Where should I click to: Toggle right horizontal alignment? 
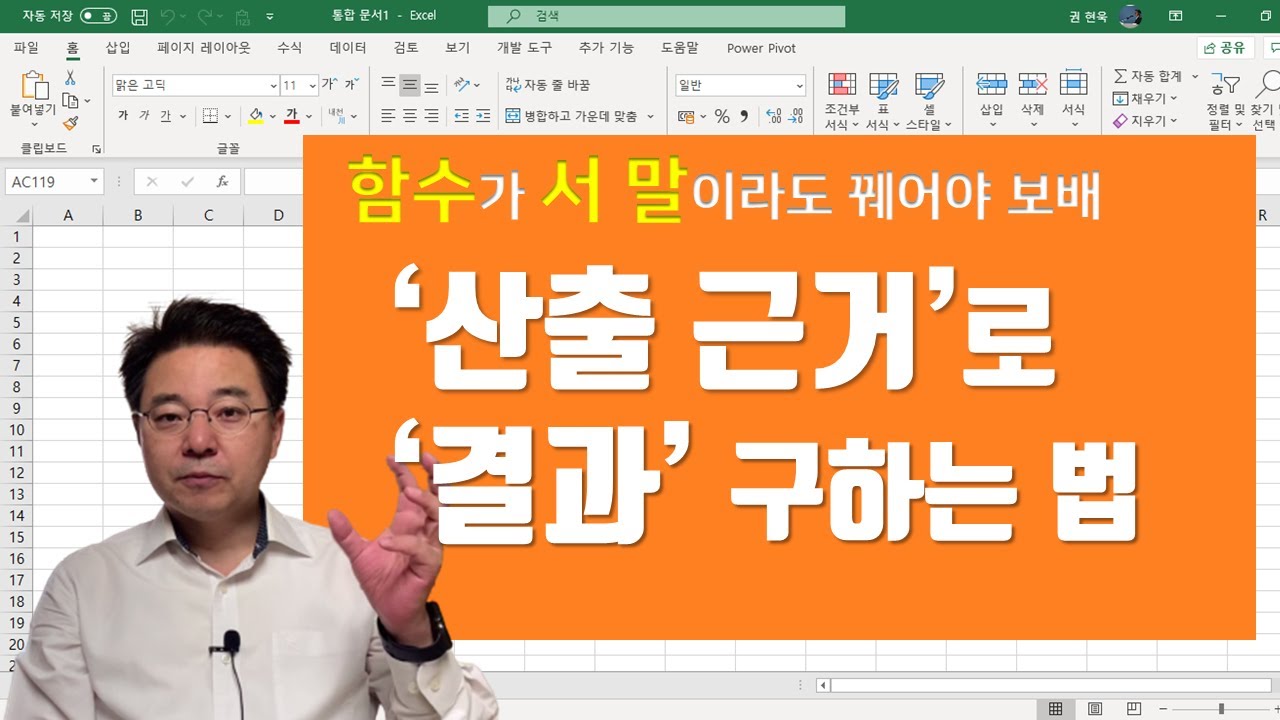tap(432, 116)
